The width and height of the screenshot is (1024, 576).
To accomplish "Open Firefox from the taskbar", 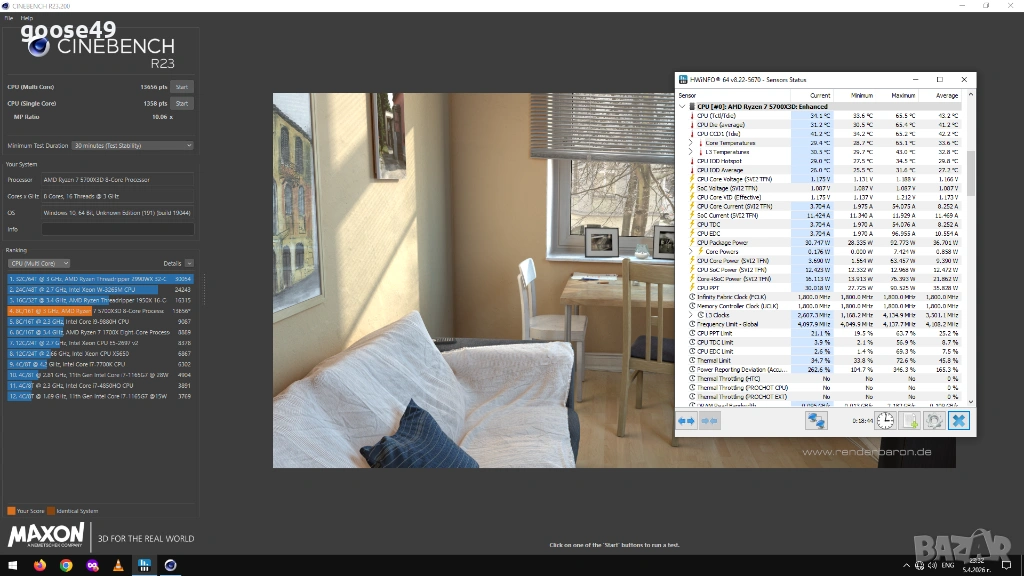I will pyautogui.click(x=40, y=565).
